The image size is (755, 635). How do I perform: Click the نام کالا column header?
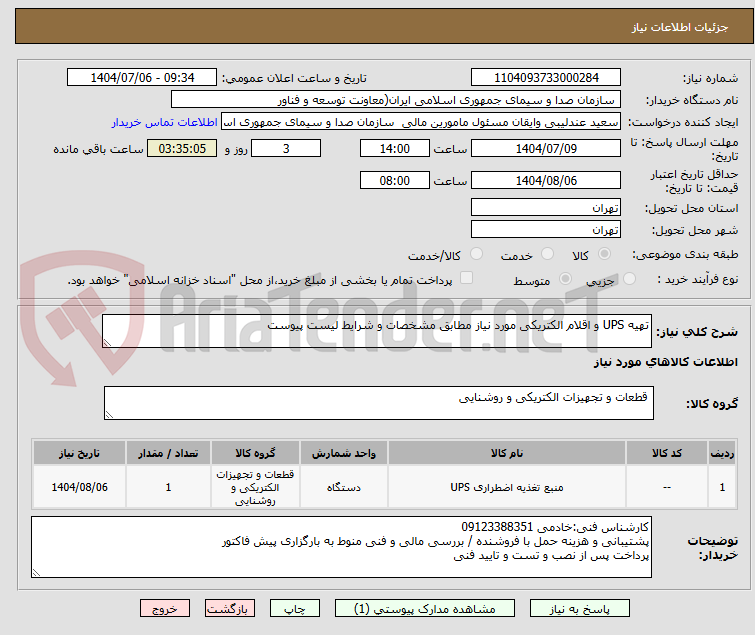(x=507, y=453)
